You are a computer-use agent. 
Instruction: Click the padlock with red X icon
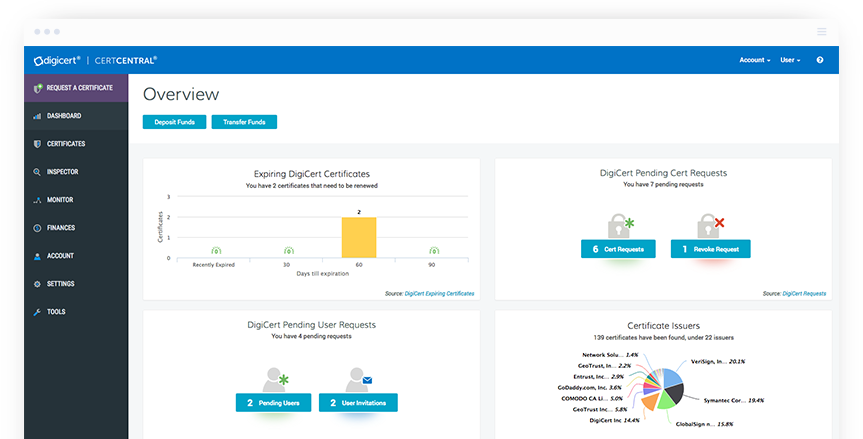click(711, 226)
